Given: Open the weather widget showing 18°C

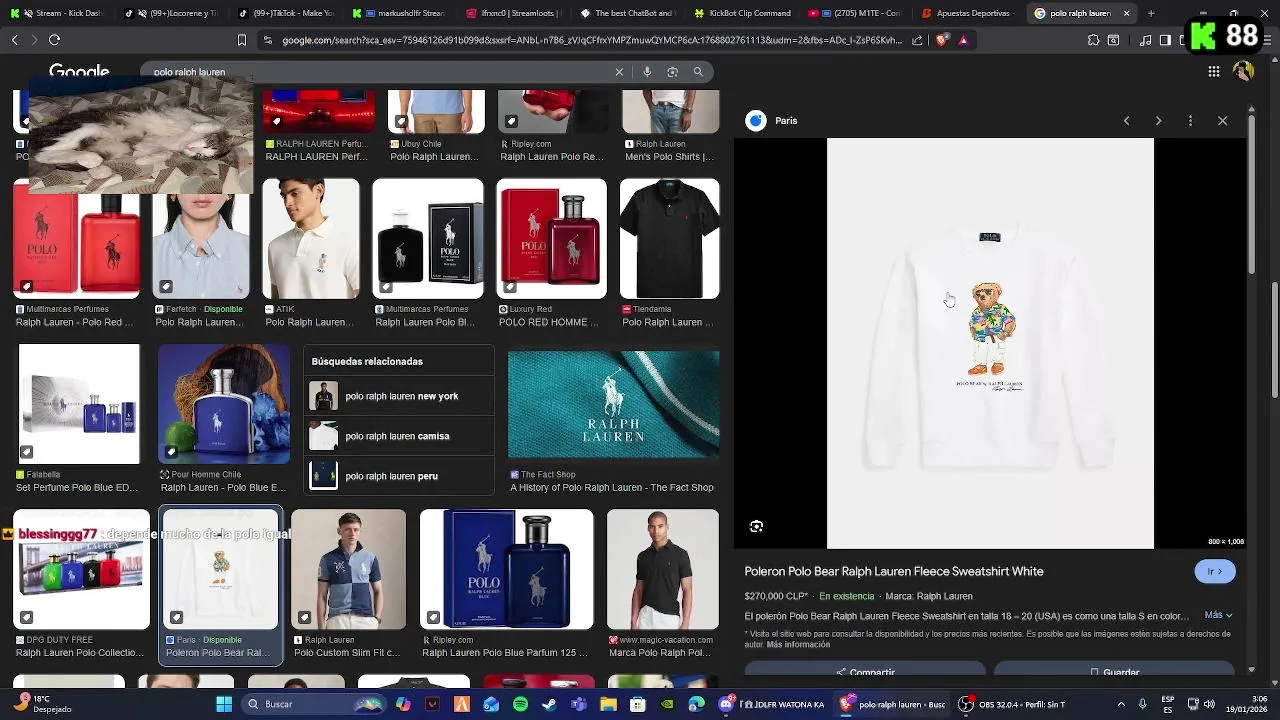Looking at the screenshot, I should click(43, 704).
